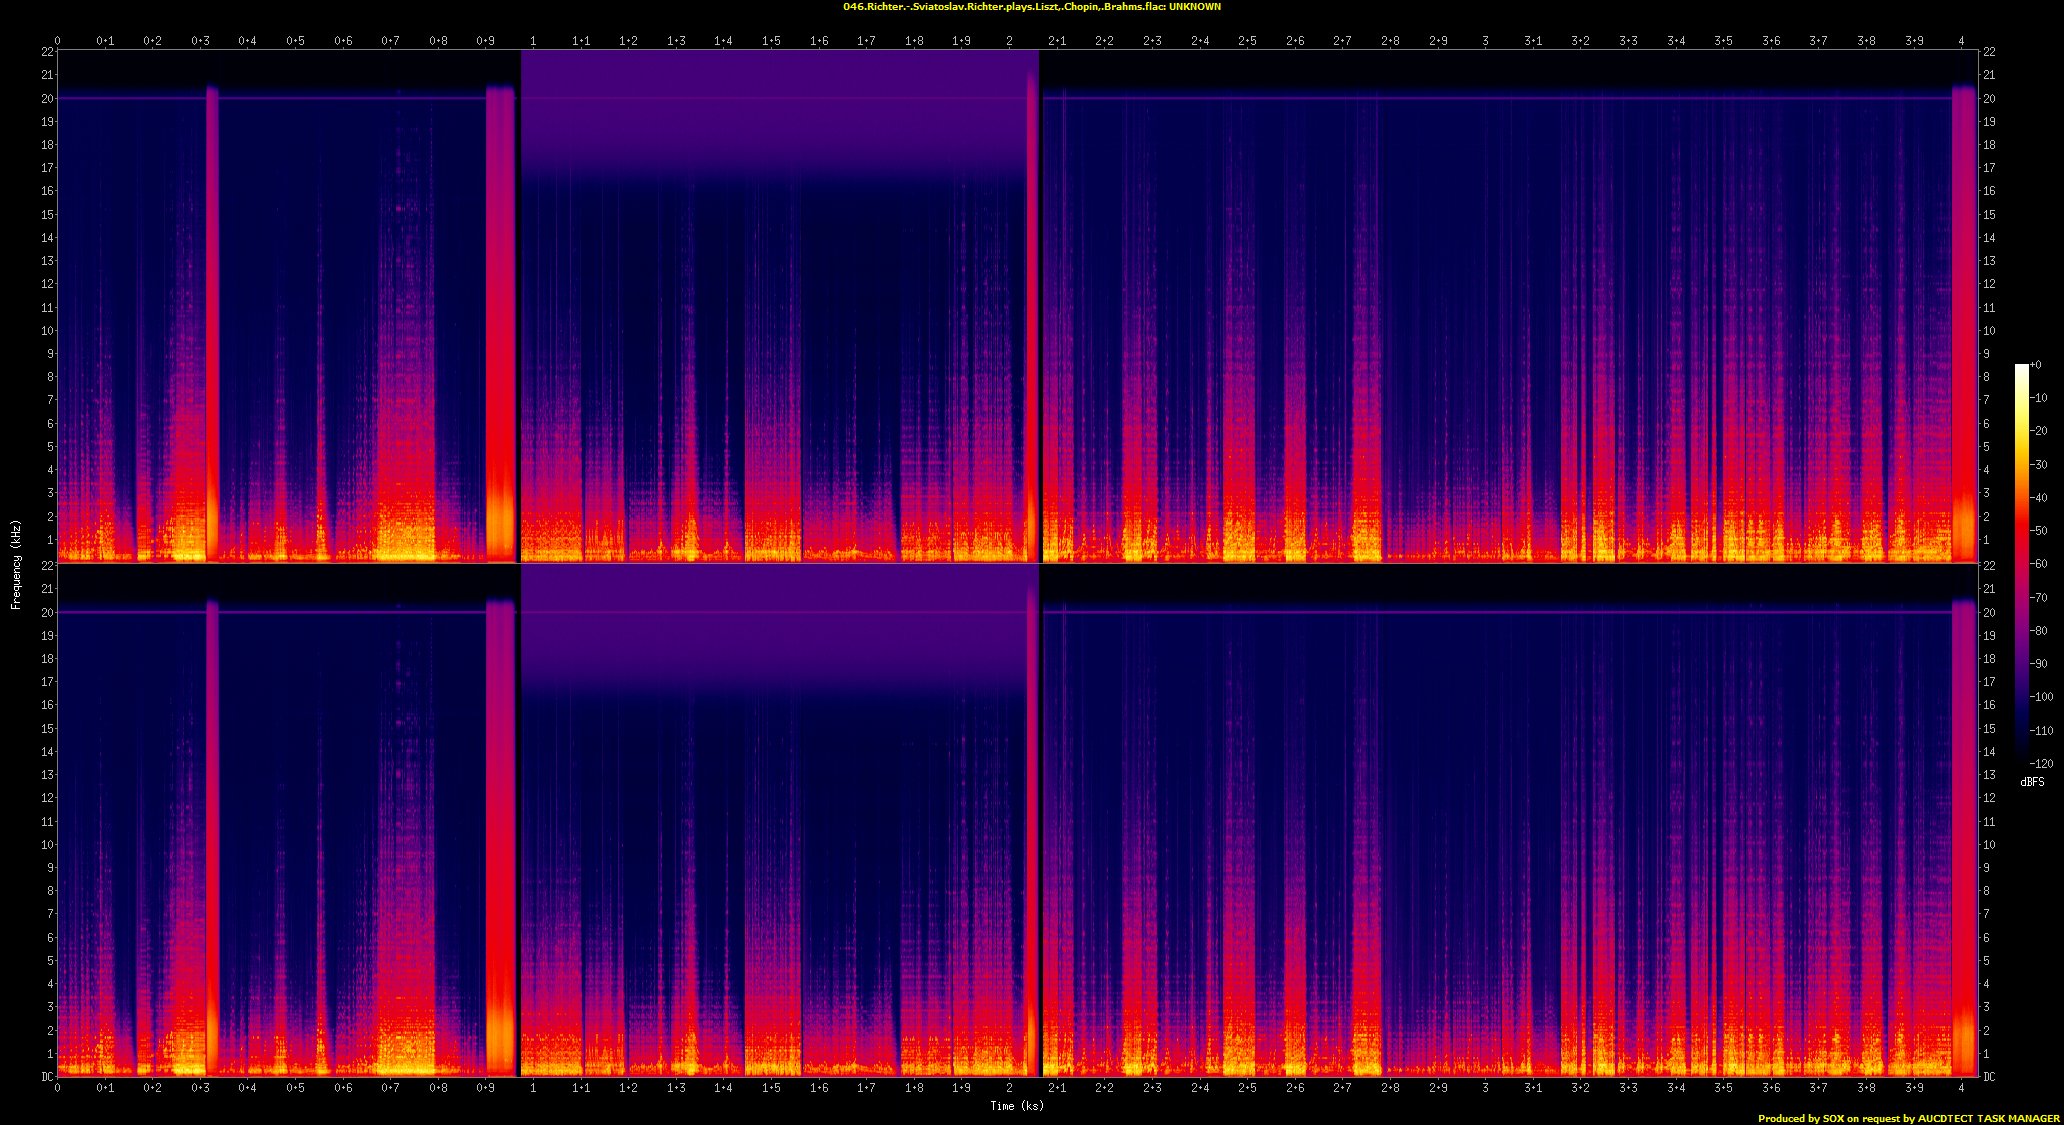
Task: Click the 10 kHz label on upper-right axis
Action: tap(1989, 331)
